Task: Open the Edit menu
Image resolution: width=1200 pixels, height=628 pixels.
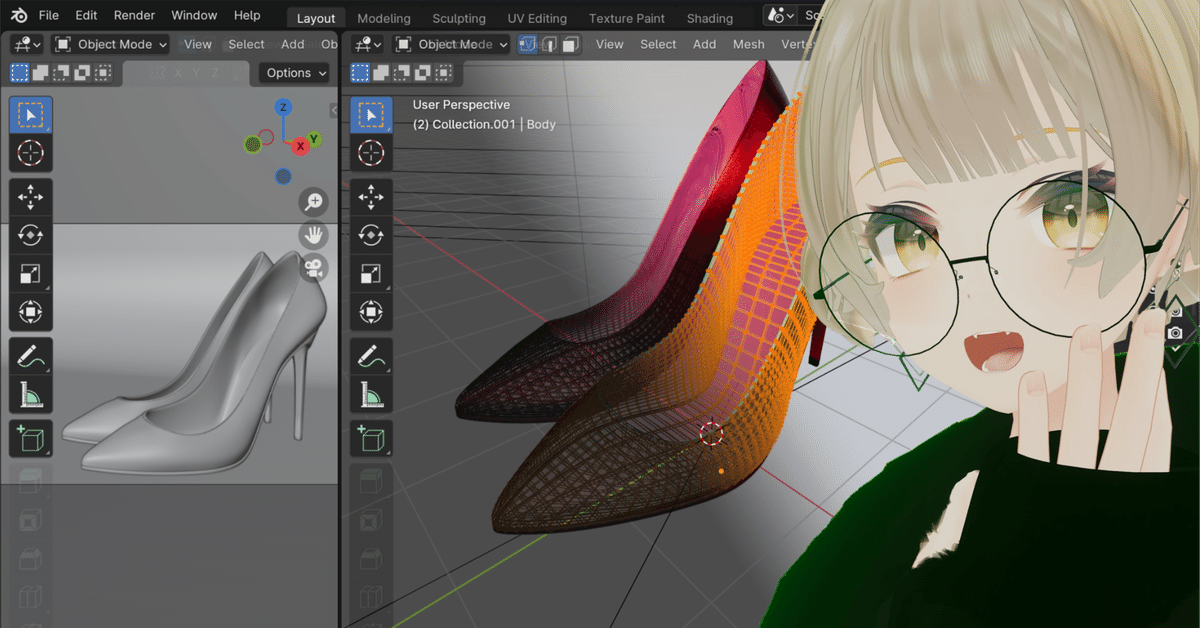Action: pos(87,15)
